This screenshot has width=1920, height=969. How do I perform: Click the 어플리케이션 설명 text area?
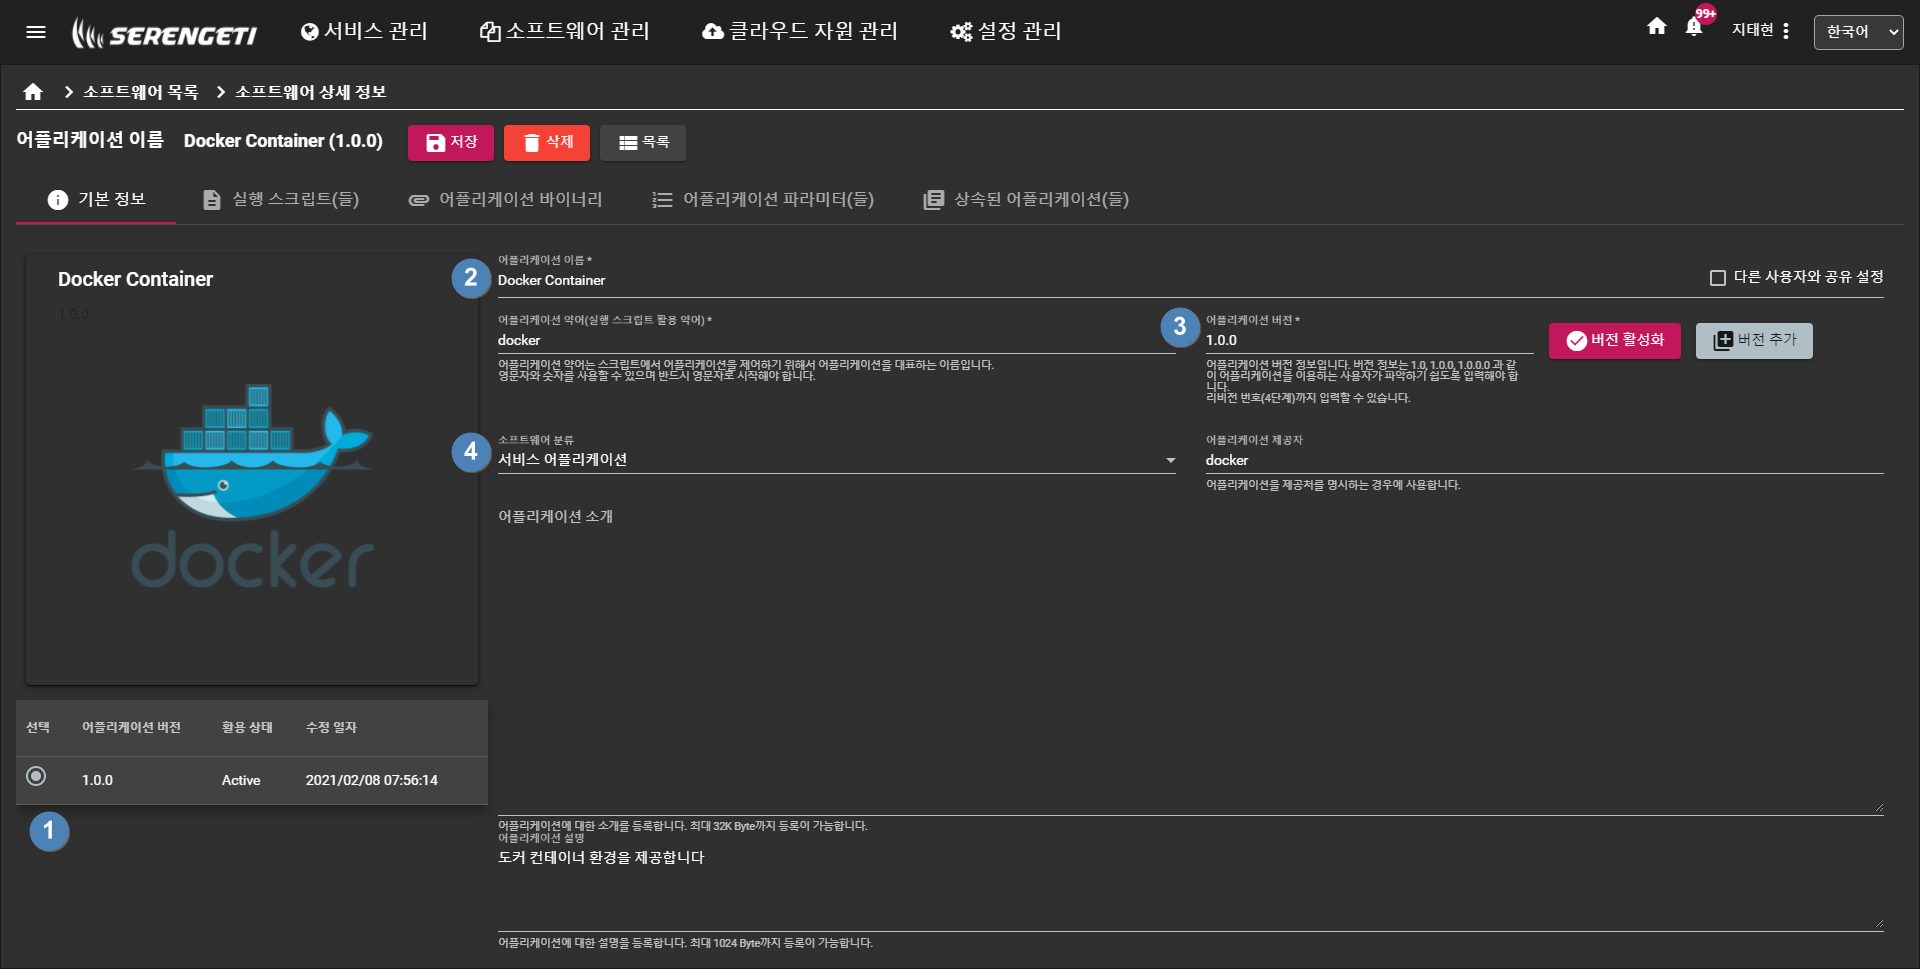click(1190, 888)
